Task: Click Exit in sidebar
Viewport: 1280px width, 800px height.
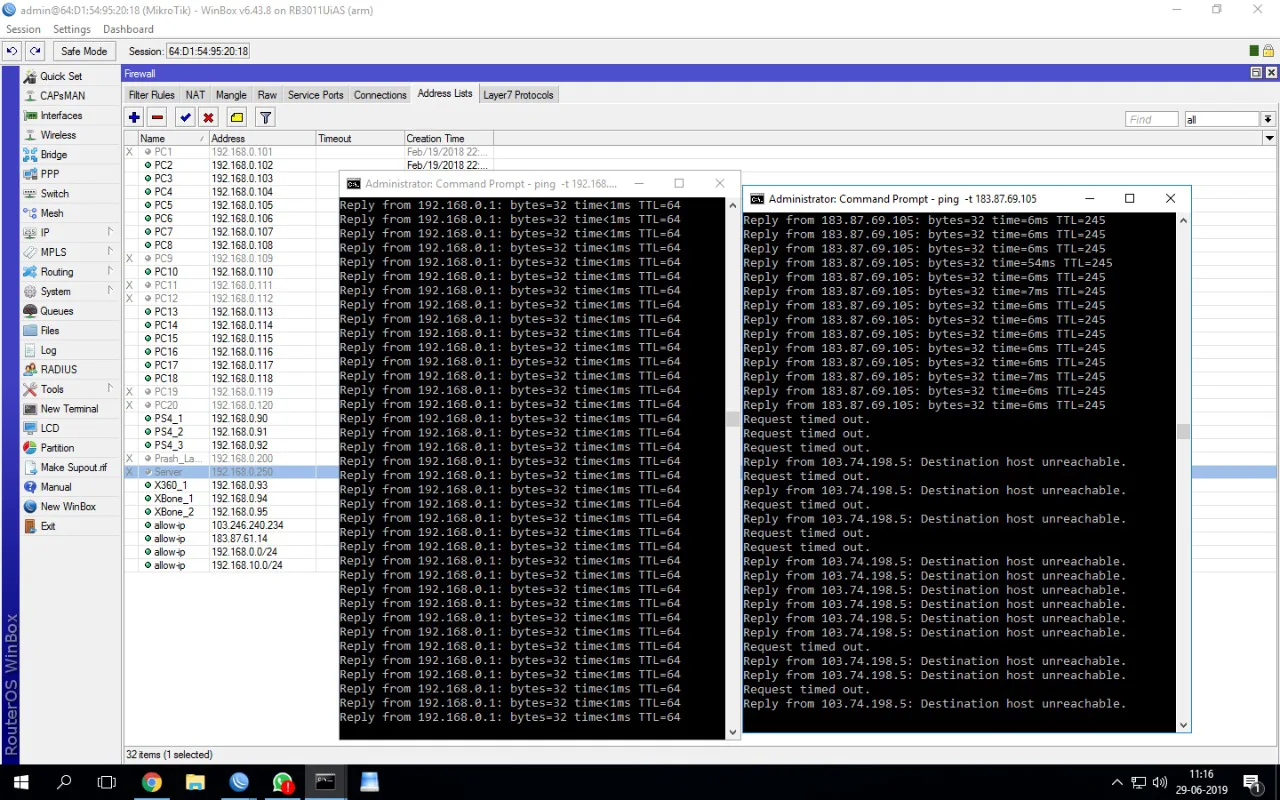Action: (48, 526)
